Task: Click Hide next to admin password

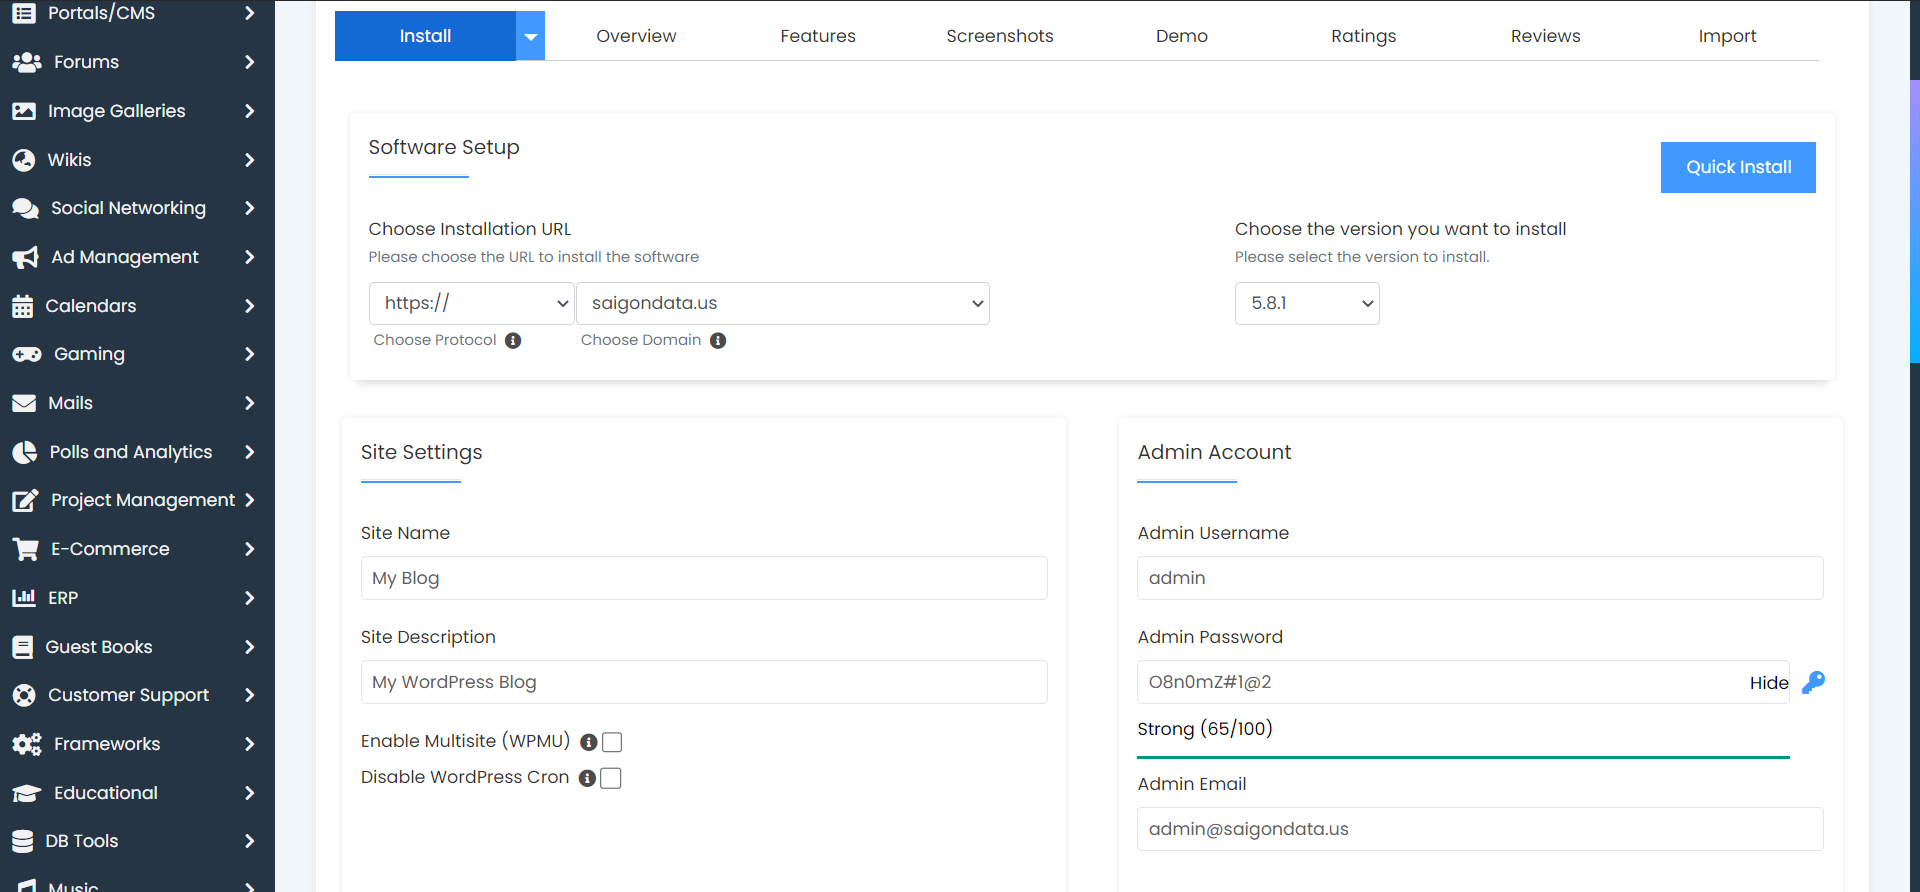Action: (1769, 683)
